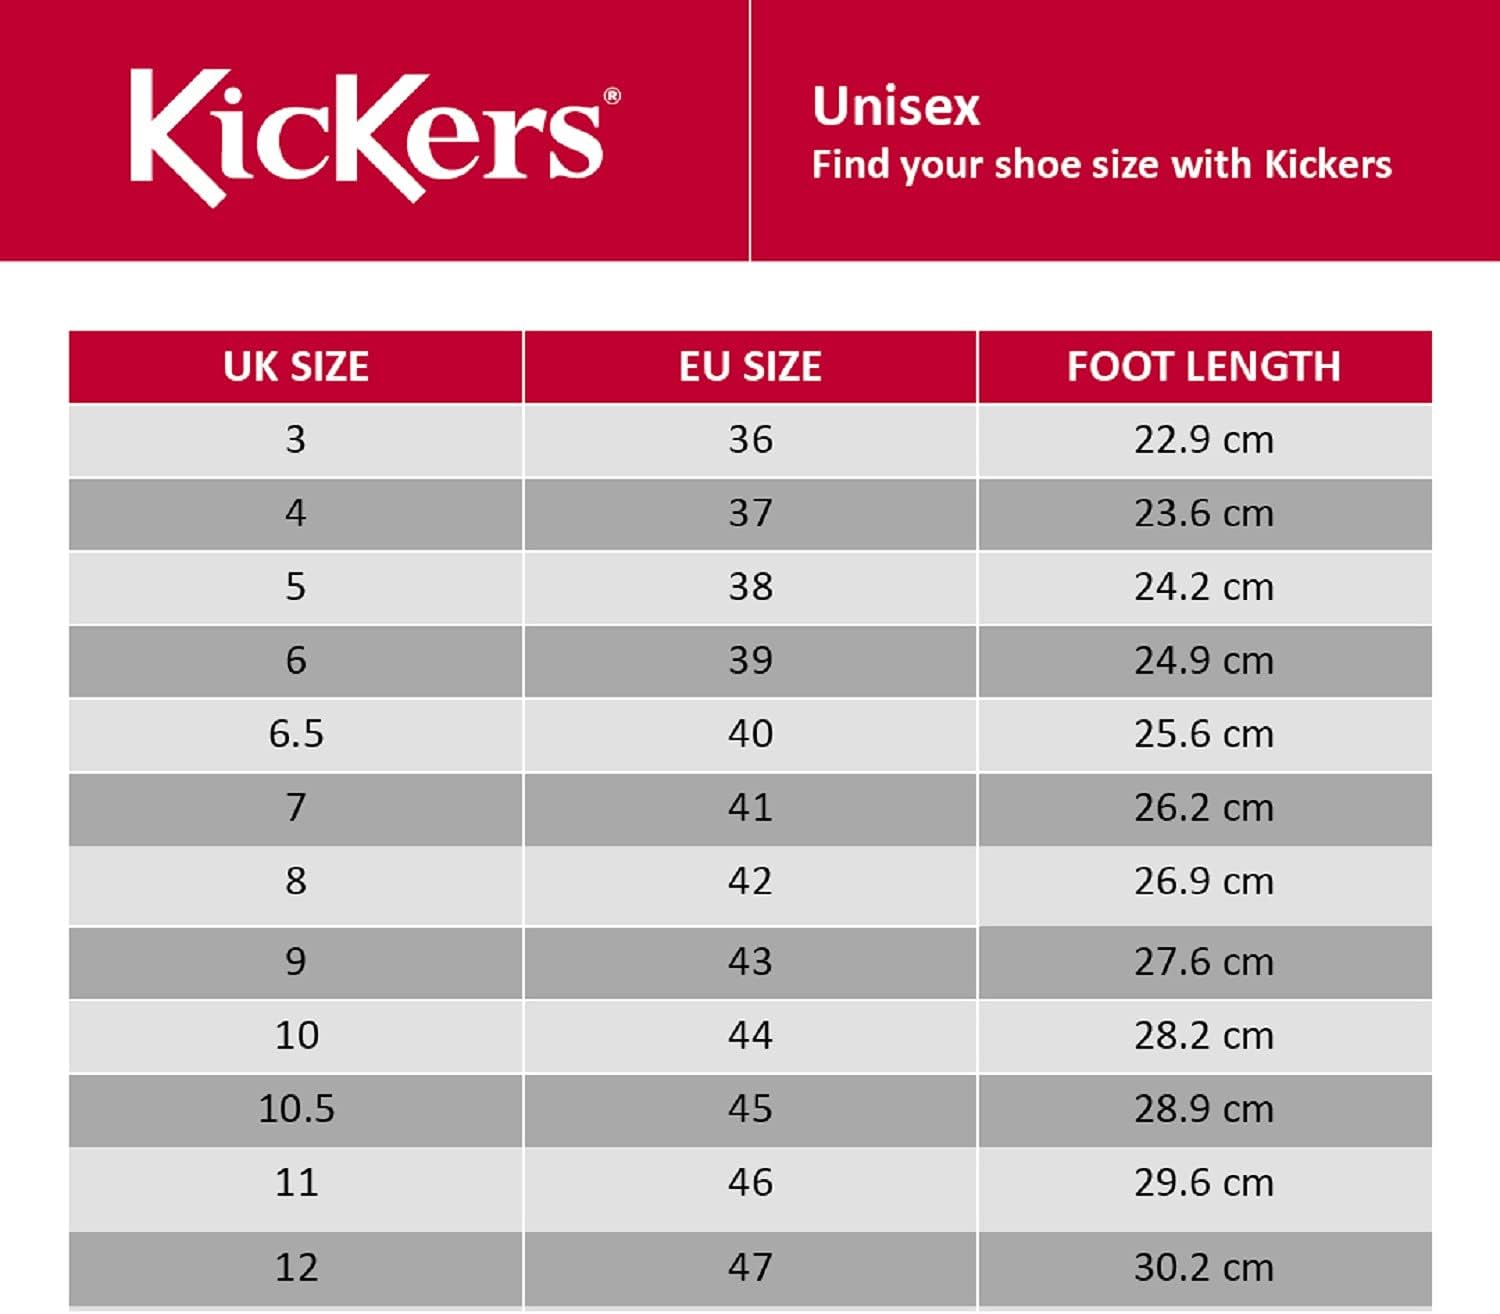Click the 26.2 cm foot length cell

[x=1204, y=808]
